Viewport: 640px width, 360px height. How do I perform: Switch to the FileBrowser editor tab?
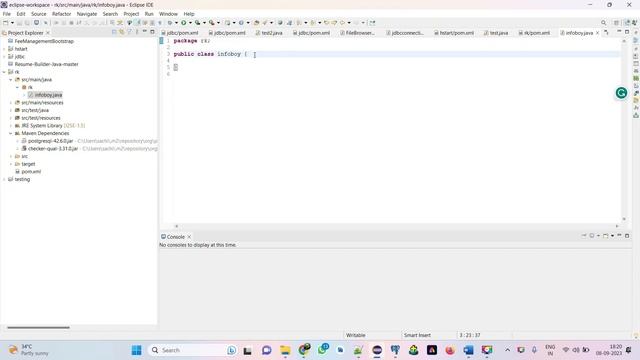(x=357, y=33)
